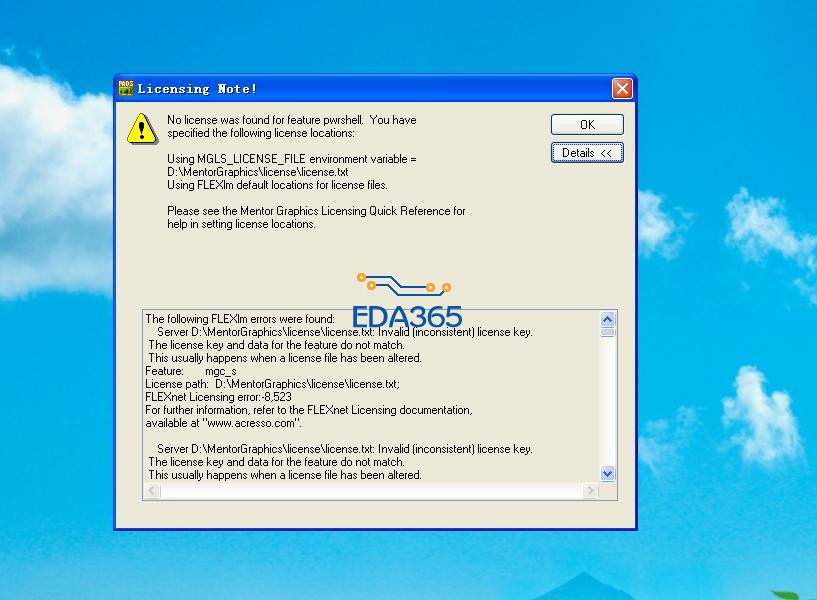817x600 pixels.
Task: Click the "License path:" line in details
Action: click(x=273, y=384)
